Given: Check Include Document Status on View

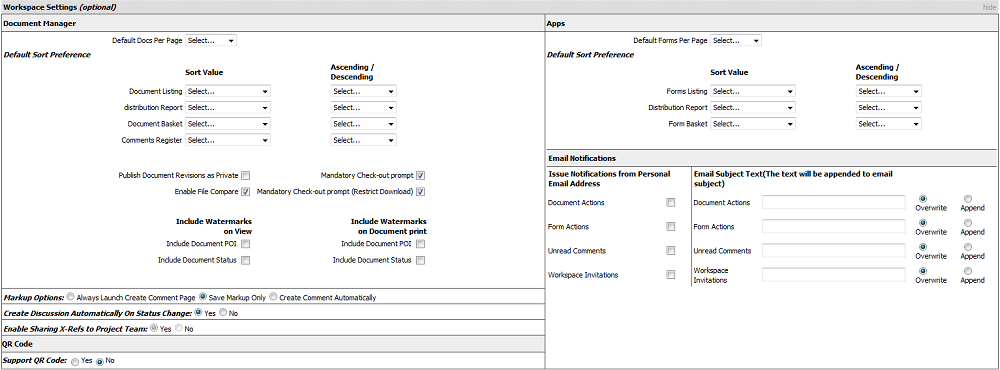Looking at the screenshot, I should point(246,260).
